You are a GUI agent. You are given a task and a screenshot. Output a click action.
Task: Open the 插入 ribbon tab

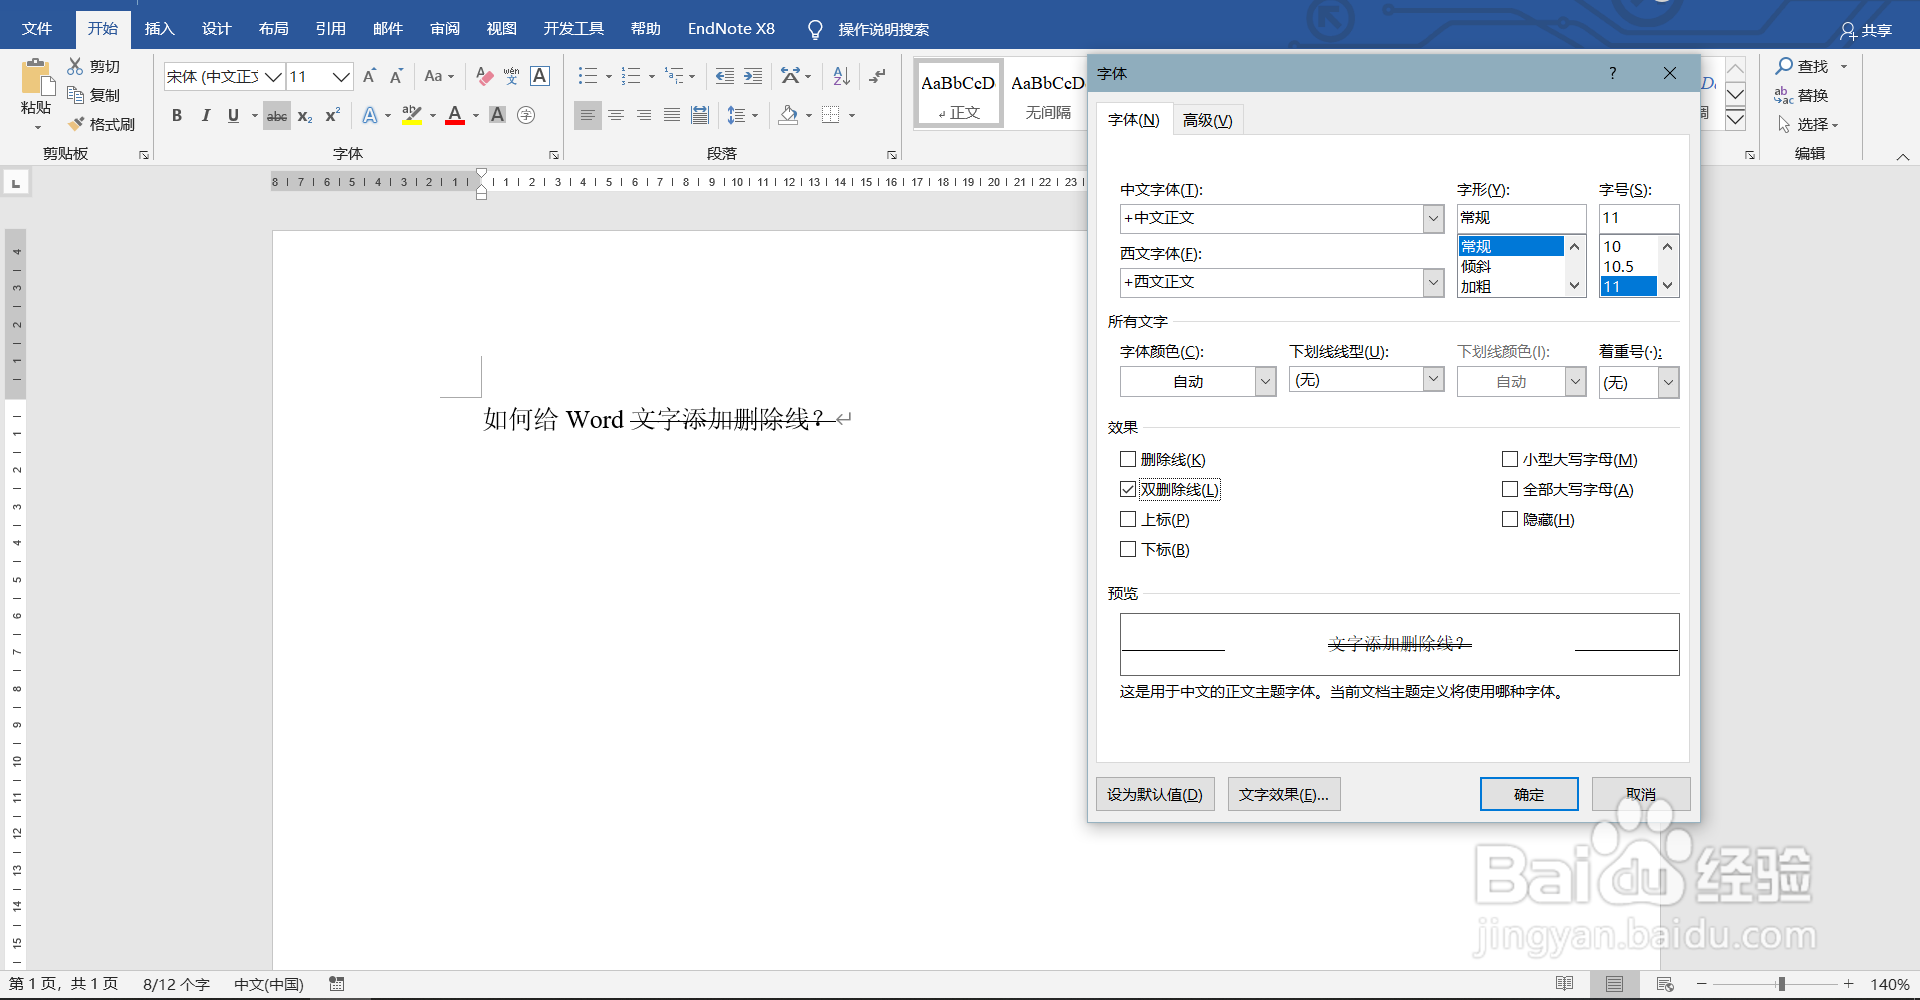(159, 28)
